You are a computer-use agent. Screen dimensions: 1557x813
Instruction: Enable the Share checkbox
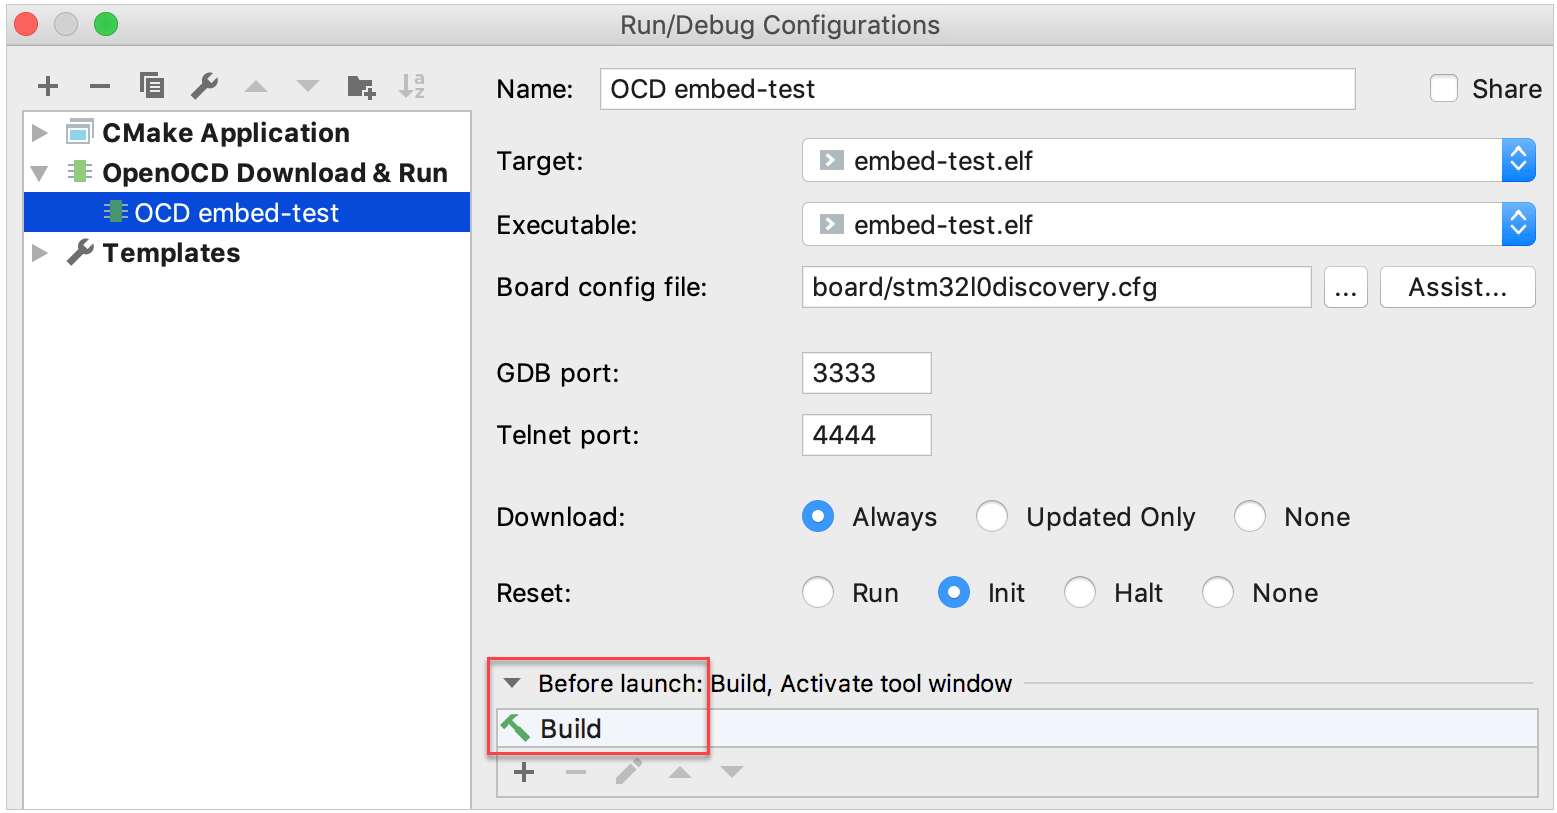1444,88
